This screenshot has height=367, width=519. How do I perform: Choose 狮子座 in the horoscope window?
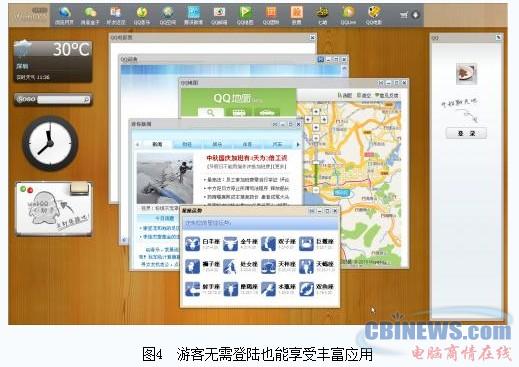tap(202, 266)
